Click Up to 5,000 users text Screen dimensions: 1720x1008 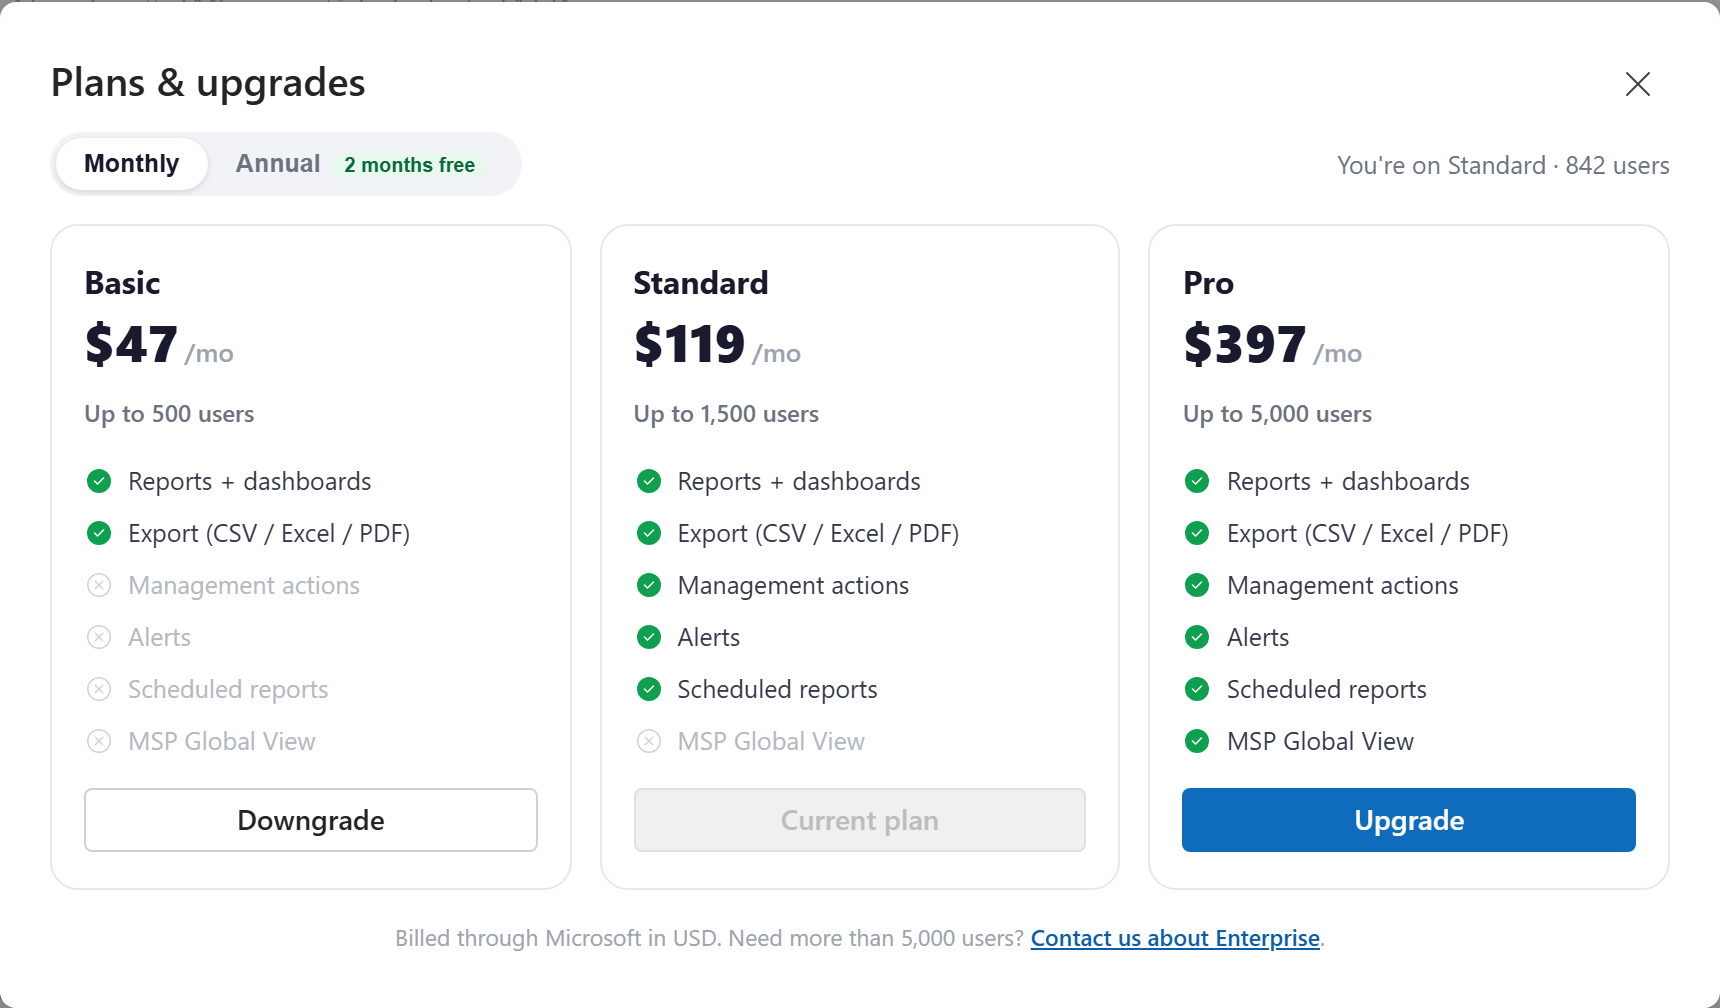coord(1277,414)
